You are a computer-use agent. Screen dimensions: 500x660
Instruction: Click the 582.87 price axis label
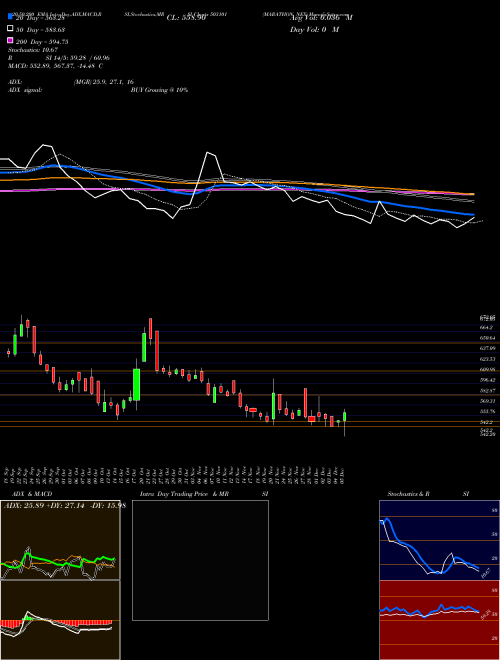[x=487, y=391]
